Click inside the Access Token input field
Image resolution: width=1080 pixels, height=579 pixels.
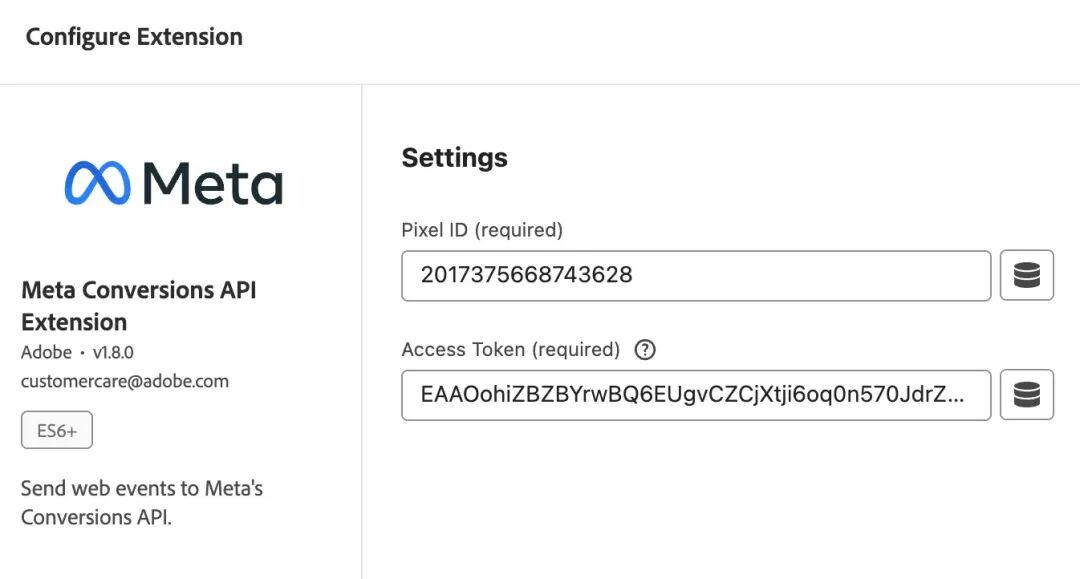click(x=695, y=394)
